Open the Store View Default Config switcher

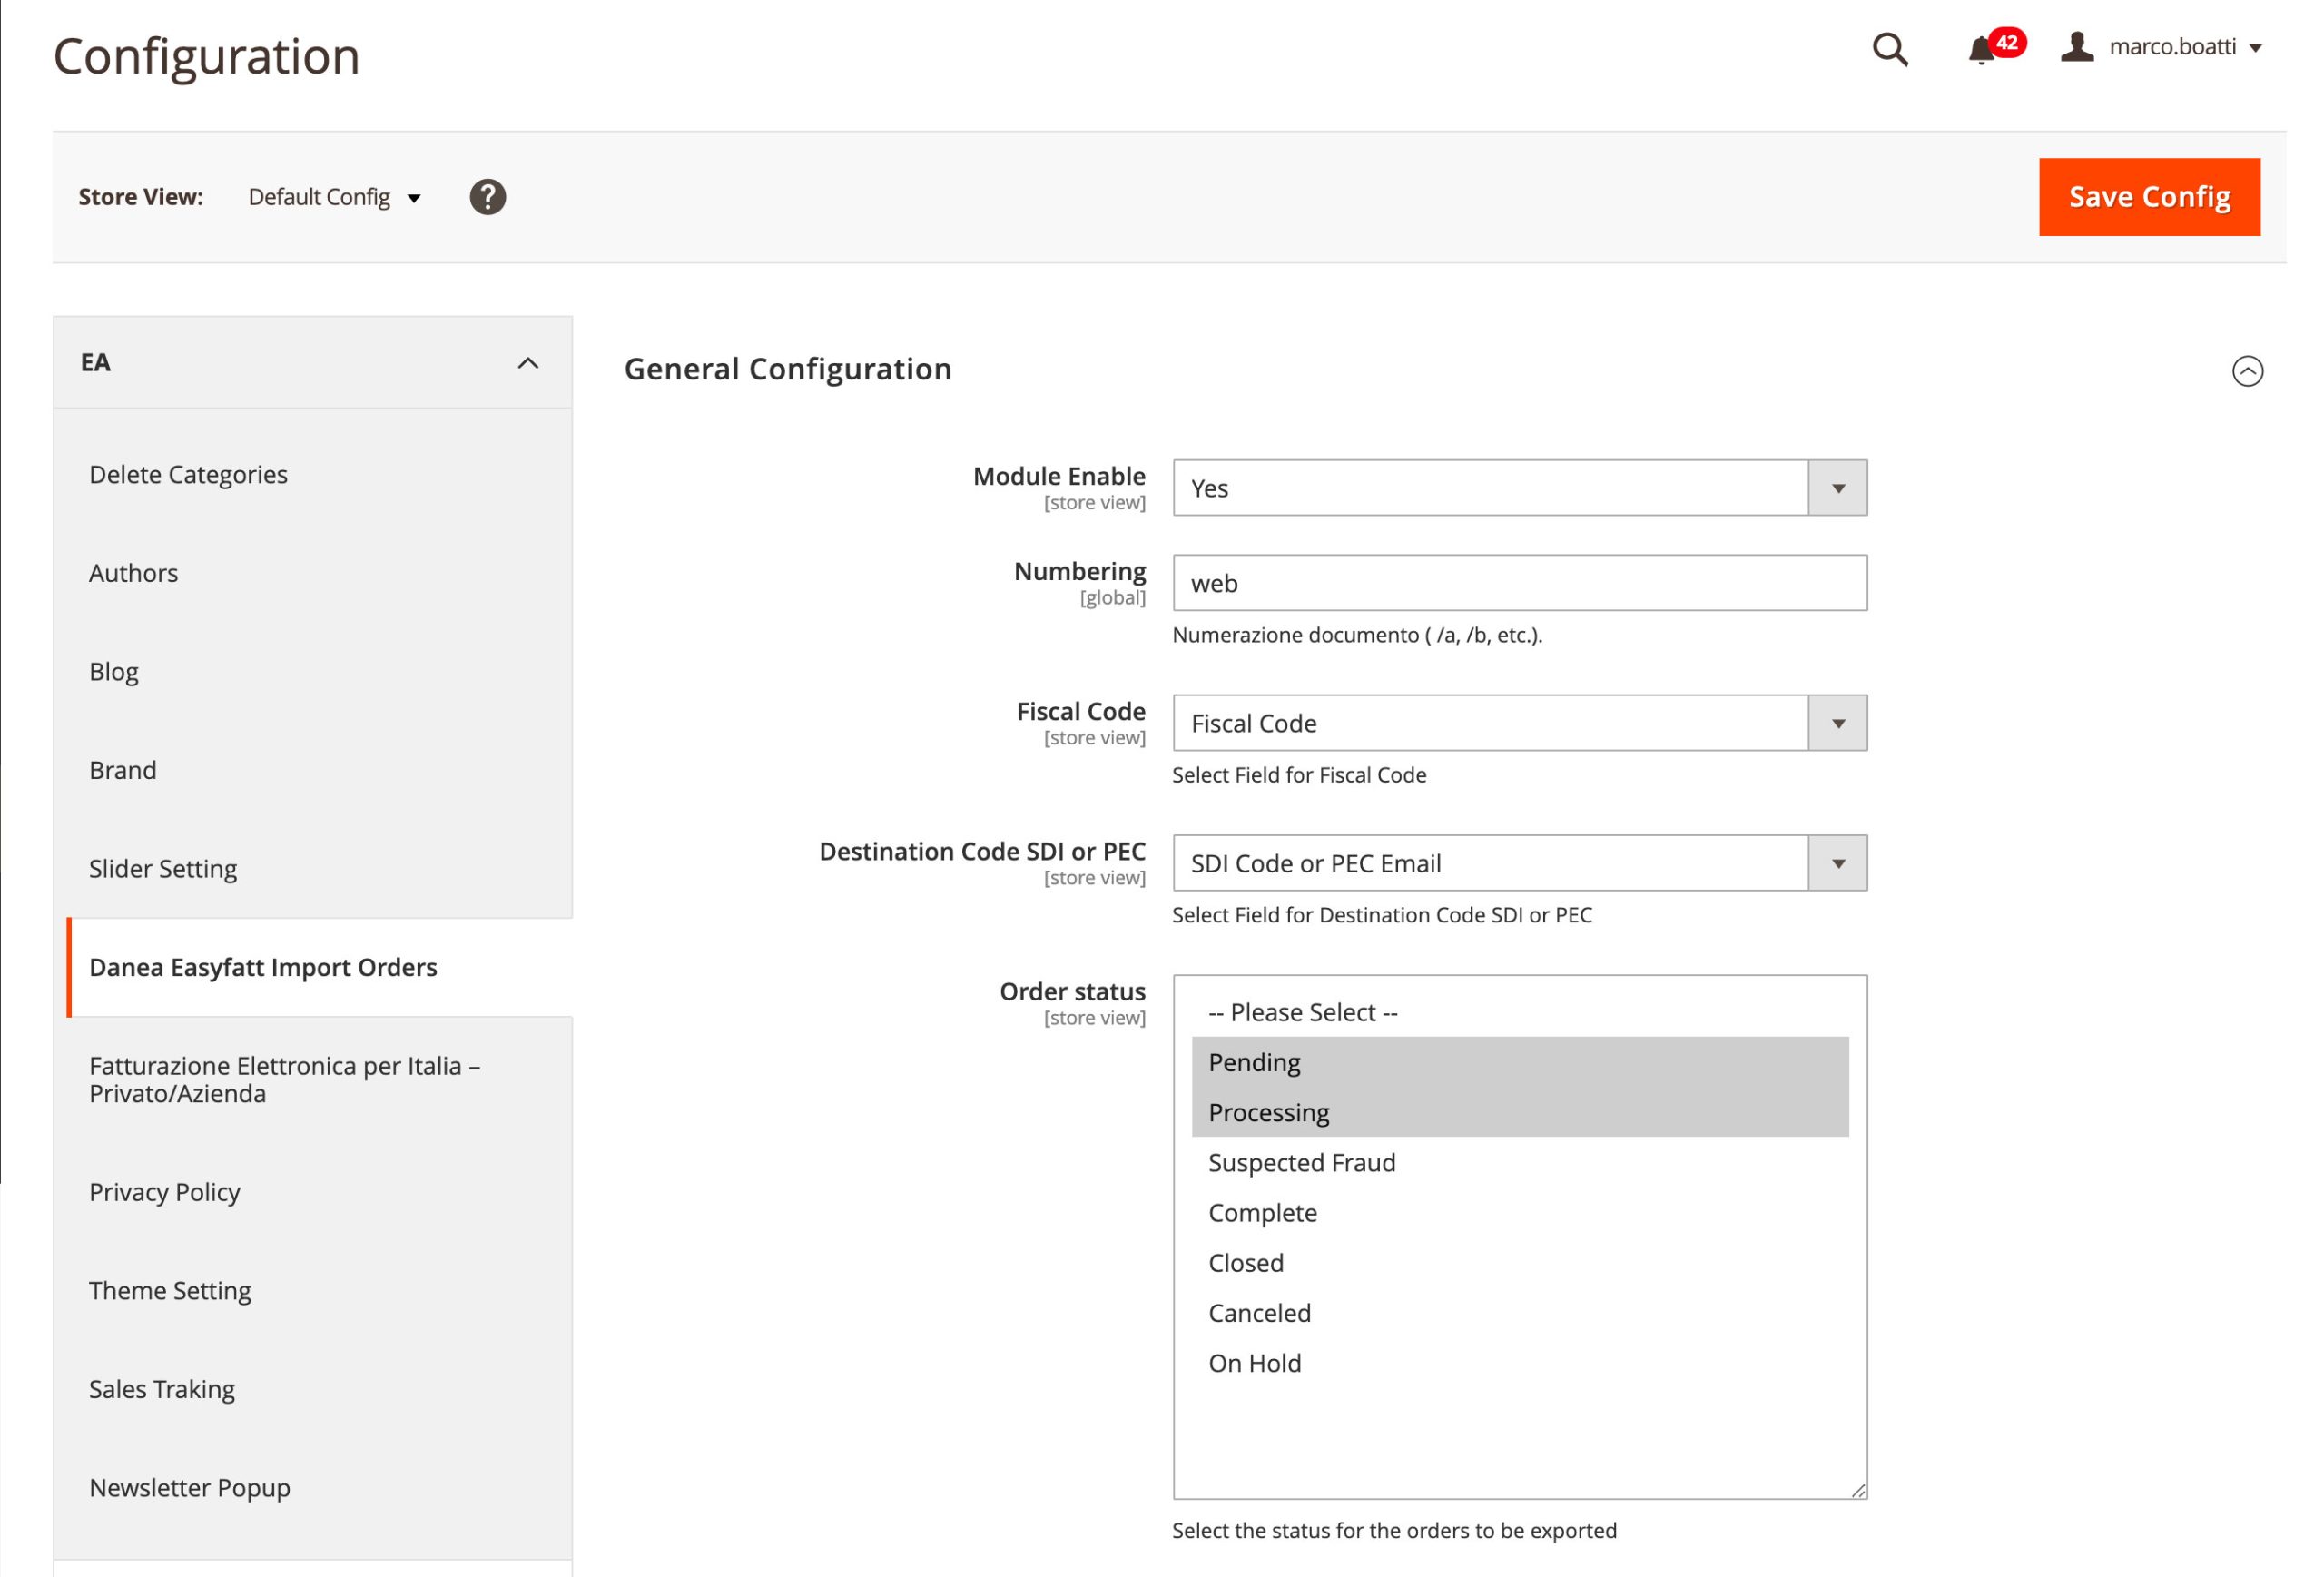[x=334, y=197]
